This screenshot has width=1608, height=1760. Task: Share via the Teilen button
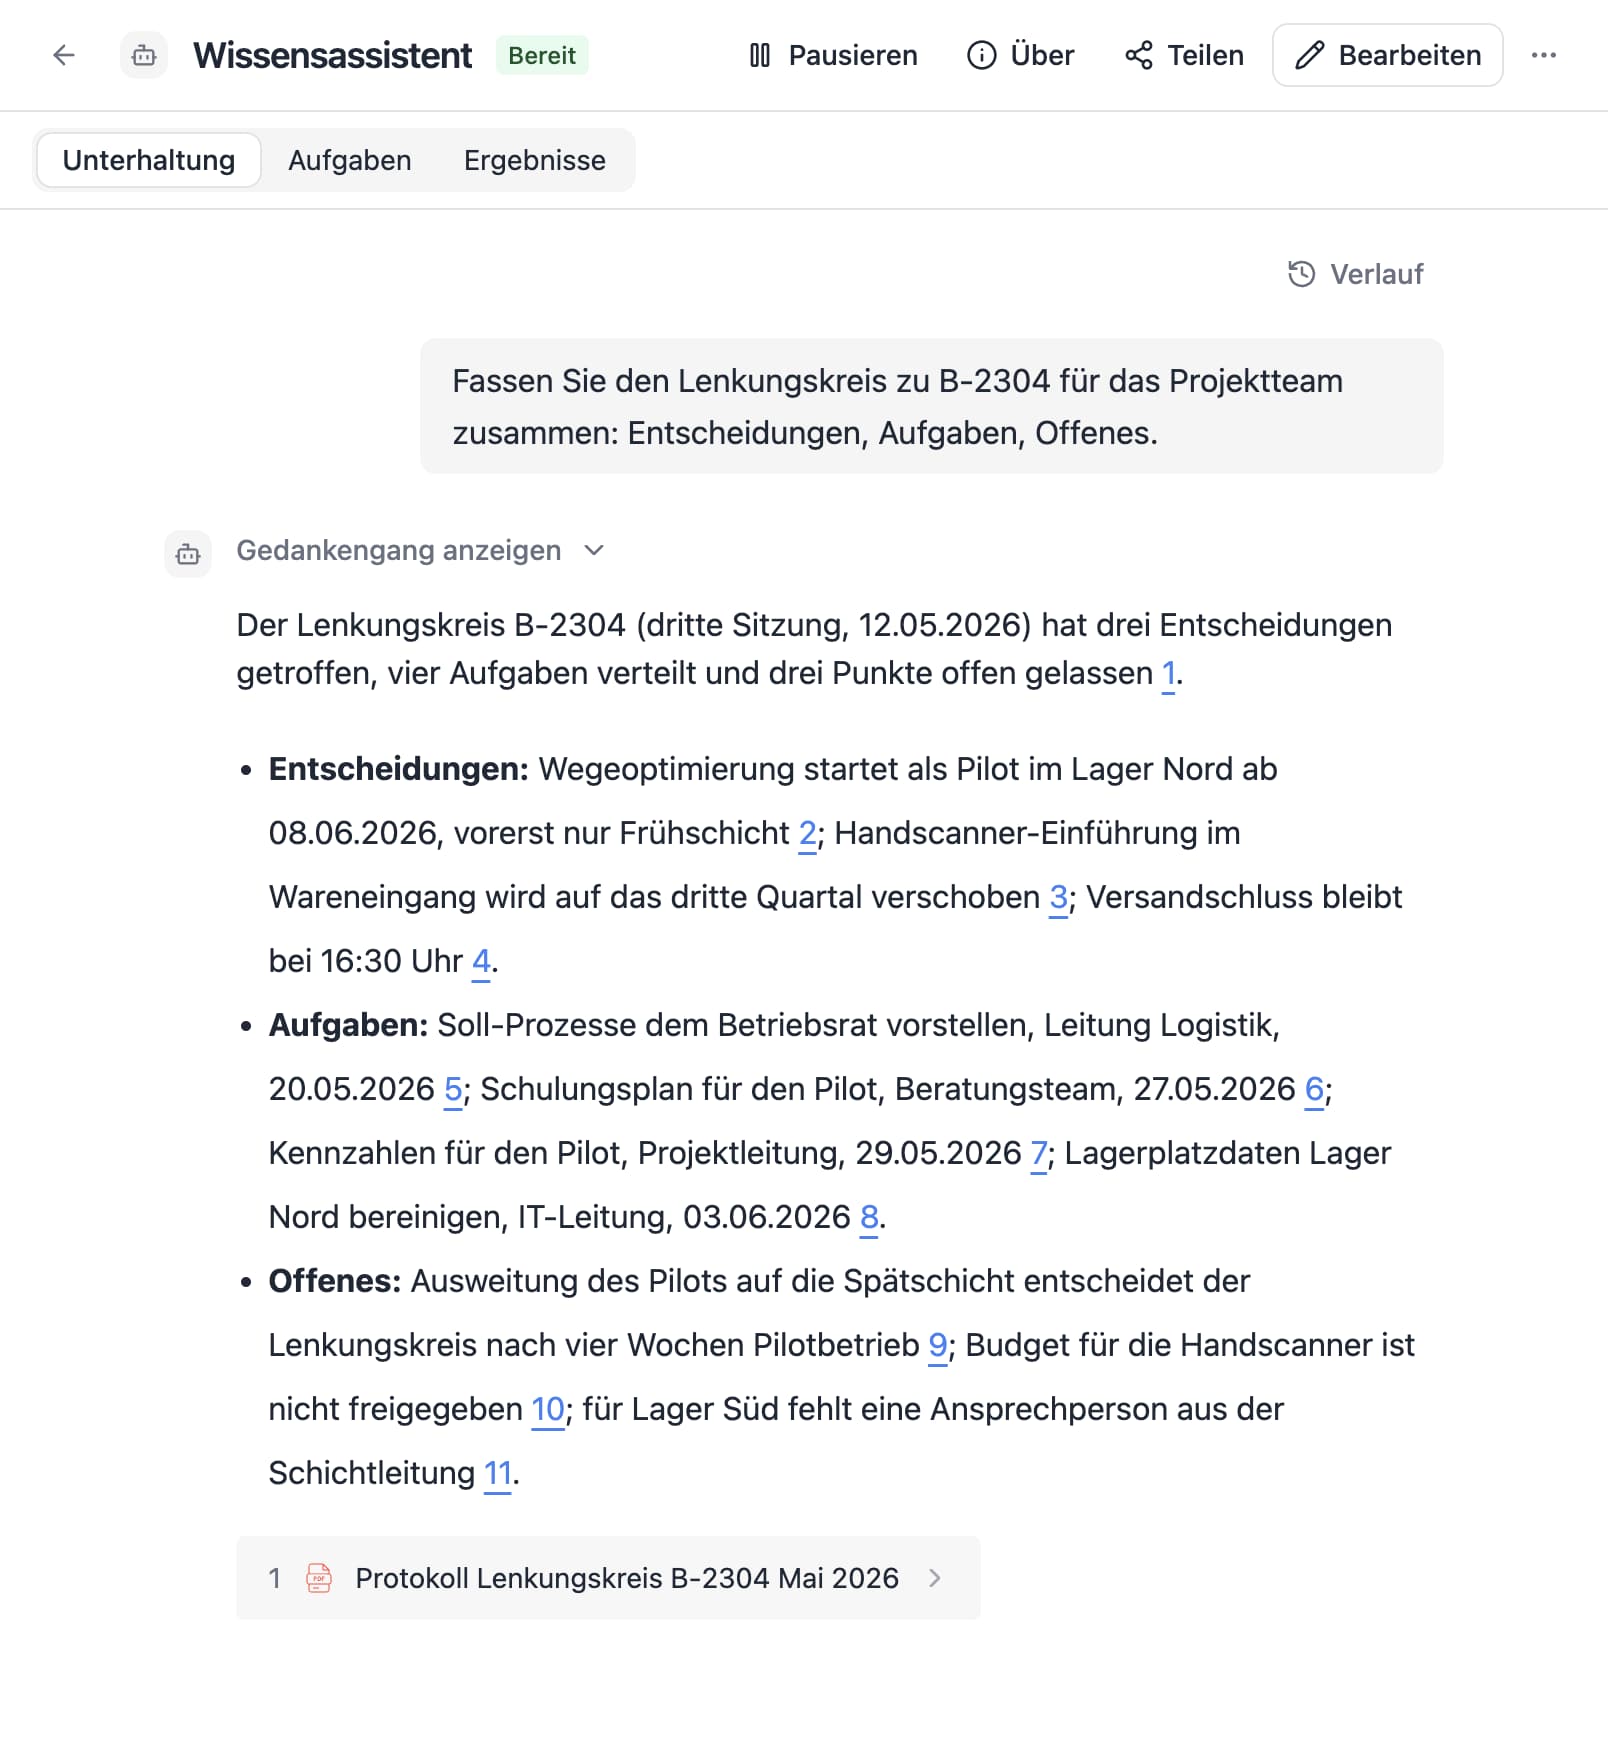click(x=1184, y=55)
